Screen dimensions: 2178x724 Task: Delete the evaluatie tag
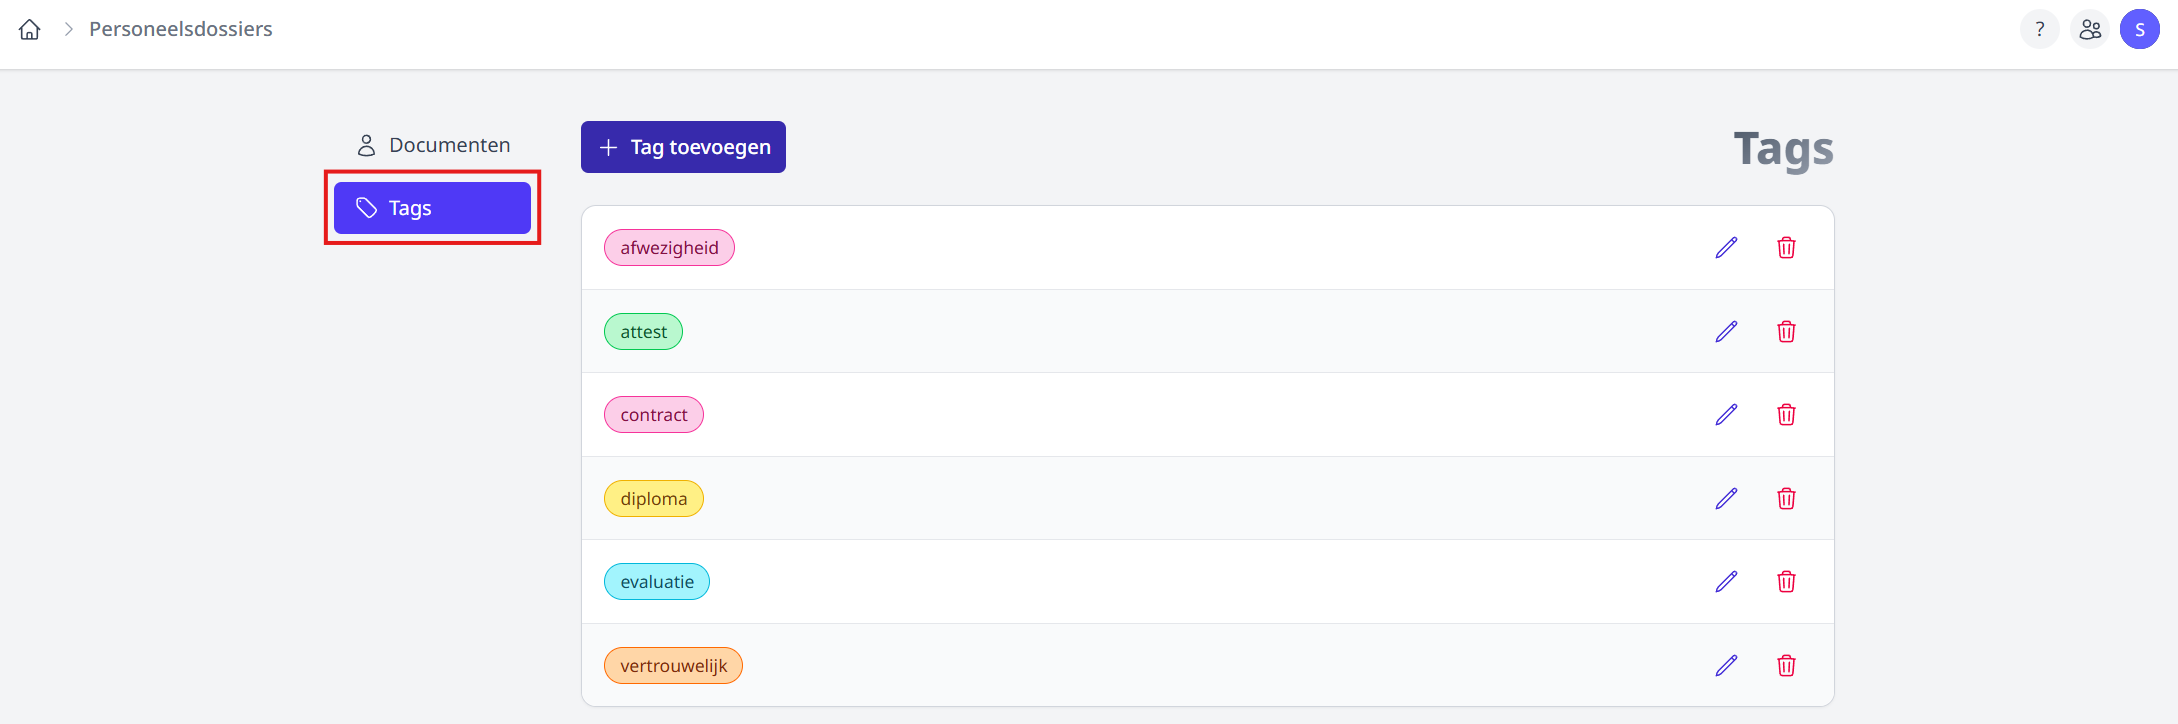tap(1786, 582)
